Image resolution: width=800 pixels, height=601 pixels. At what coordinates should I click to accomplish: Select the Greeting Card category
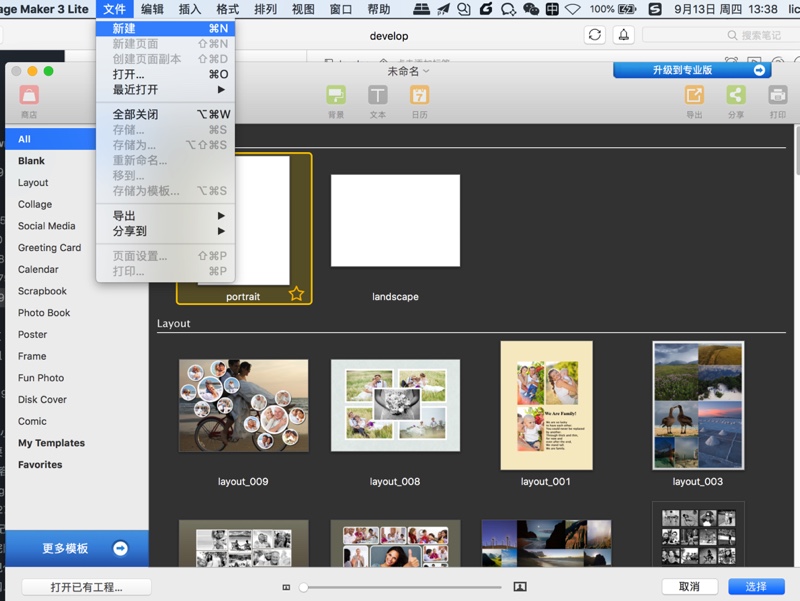51,247
